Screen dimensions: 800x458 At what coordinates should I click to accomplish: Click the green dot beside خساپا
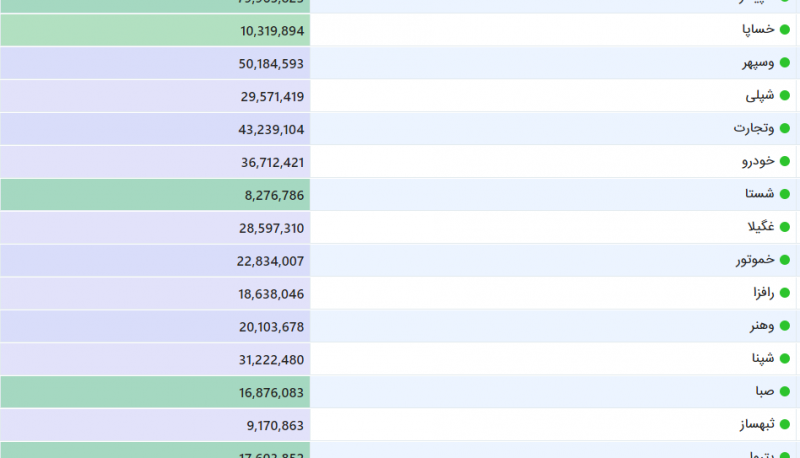(x=785, y=30)
